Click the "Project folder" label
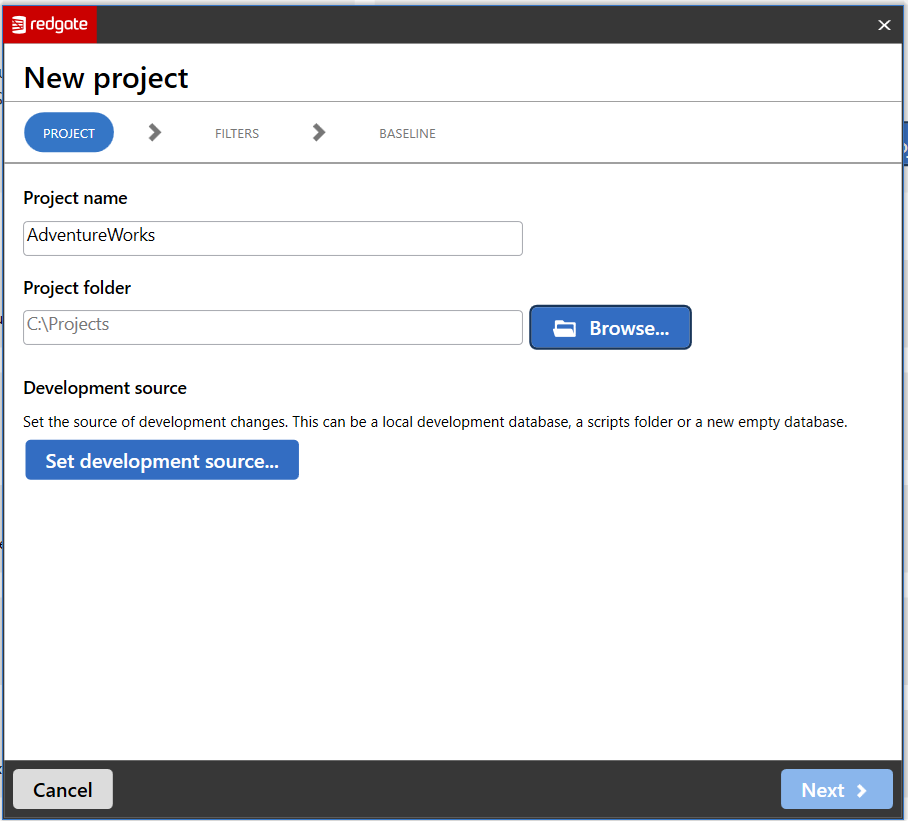Screen dimensions: 908x821 (x=77, y=288)
